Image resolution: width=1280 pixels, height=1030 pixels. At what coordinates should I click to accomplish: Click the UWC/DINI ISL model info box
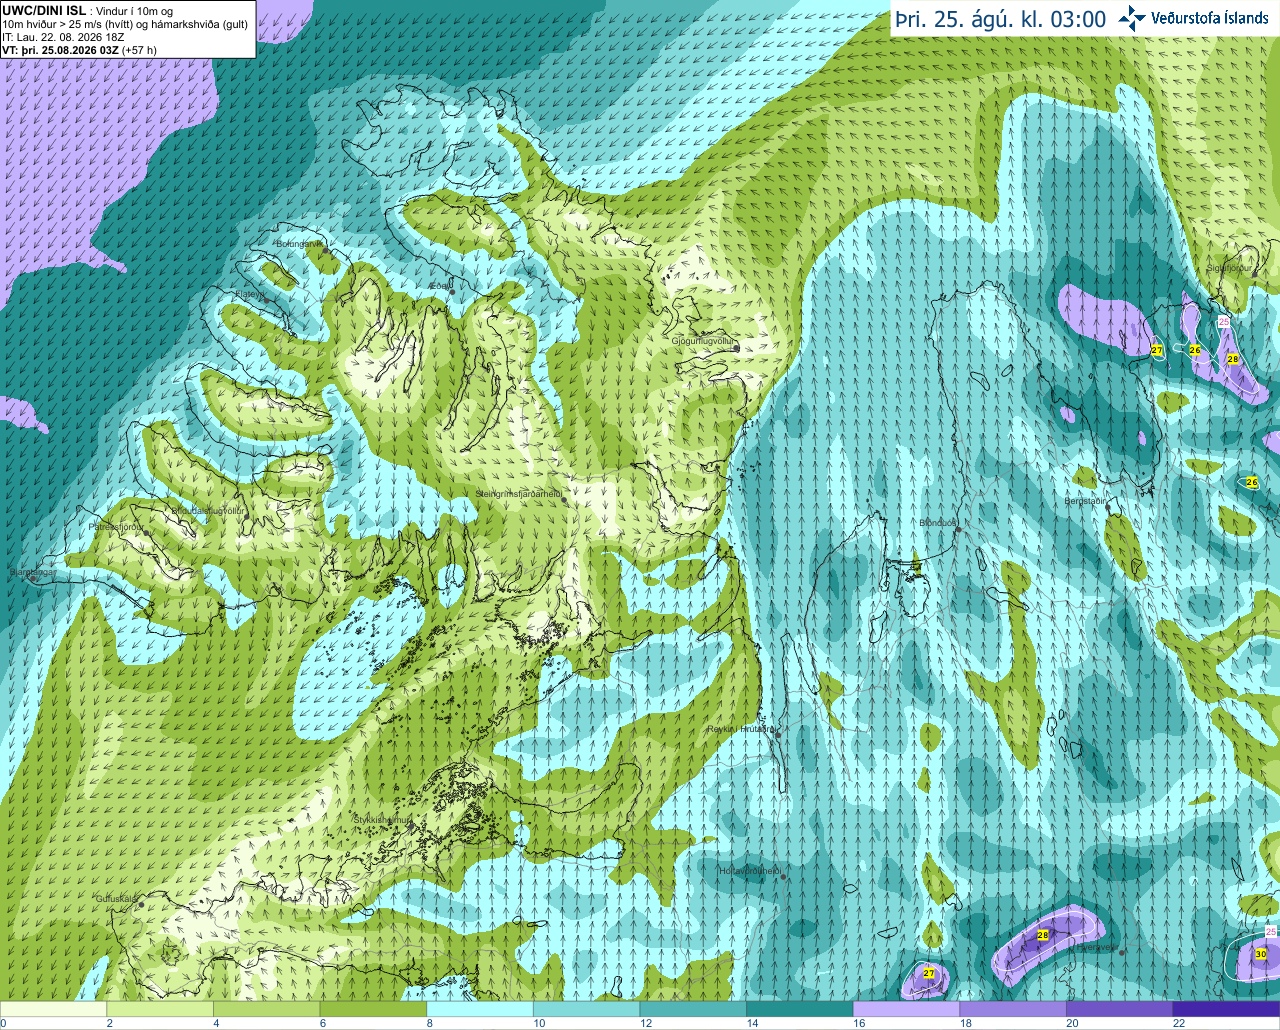(x=127, y=29)
